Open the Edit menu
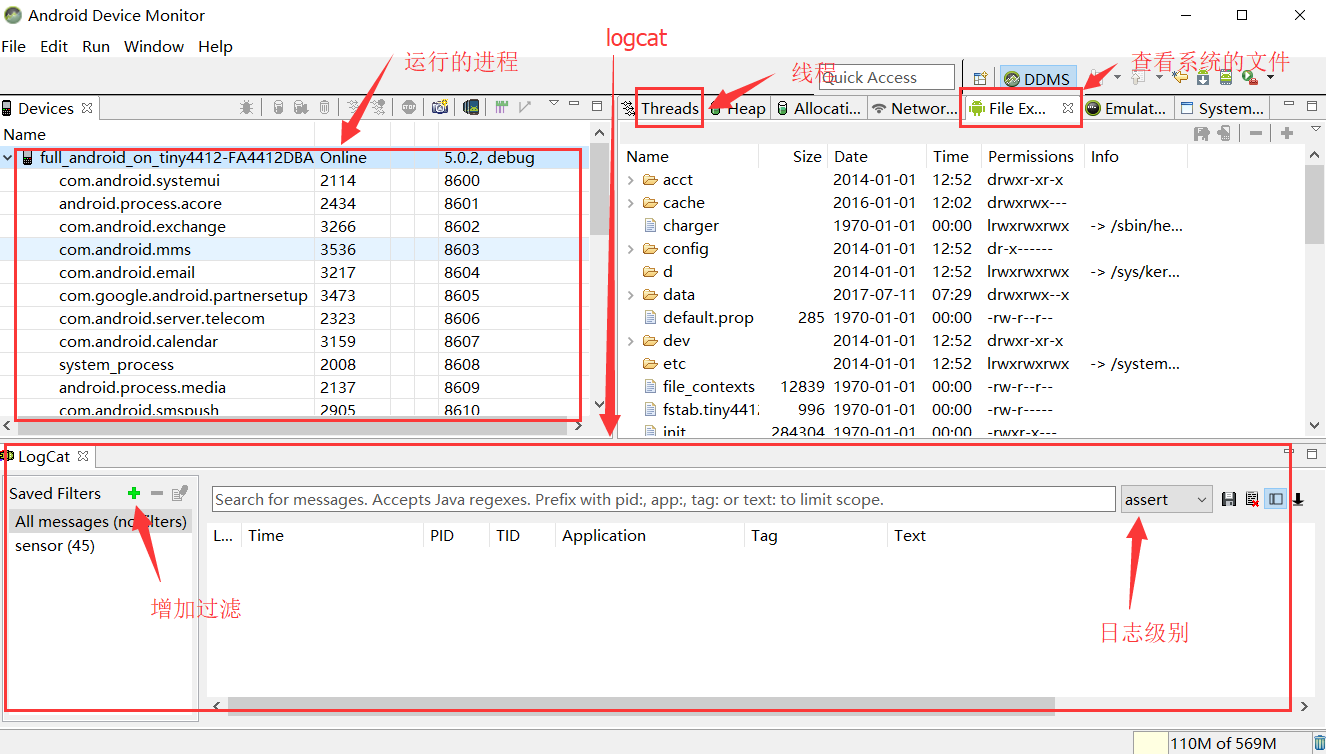Viewport: 1326px width, 754px height. point(54,46)
